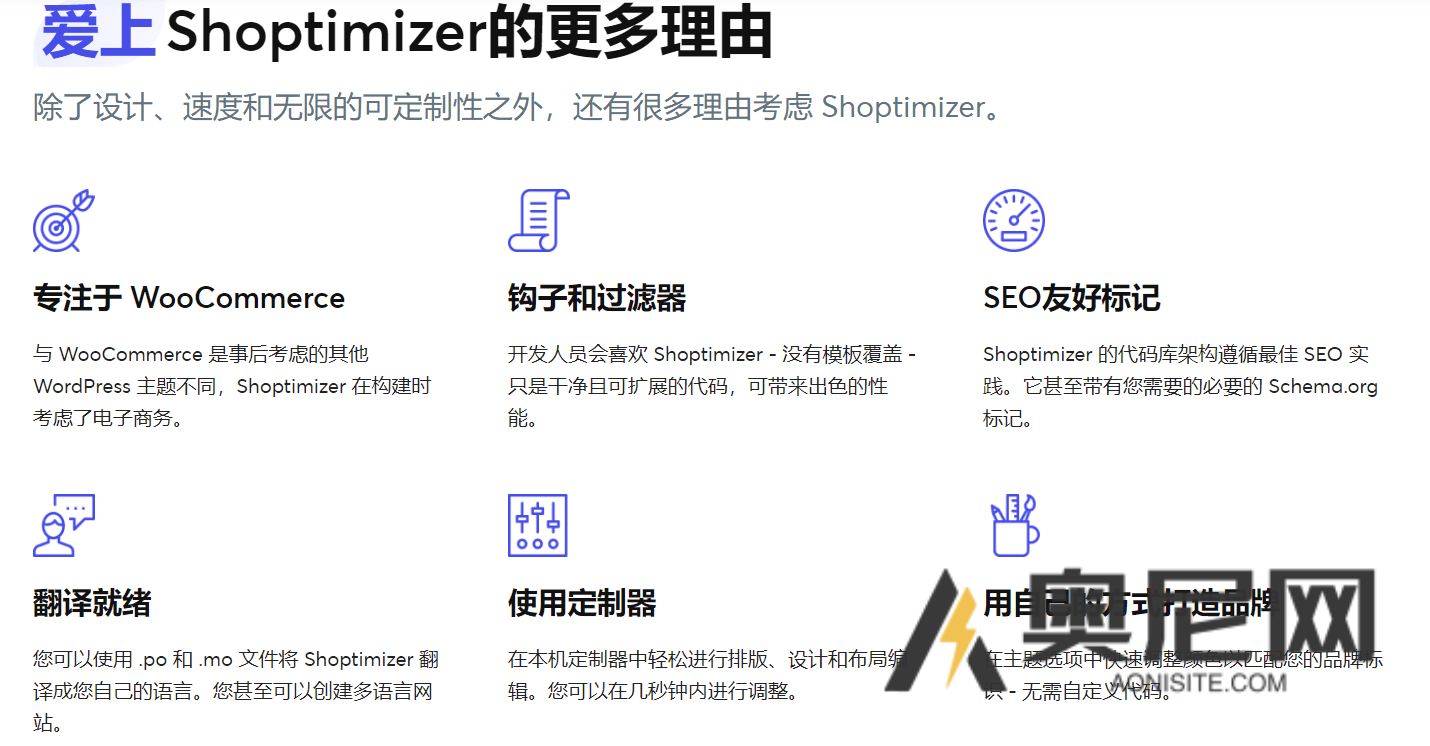
Task: Click the 专注于 WooCommerce heading
Action: point(189,298)
